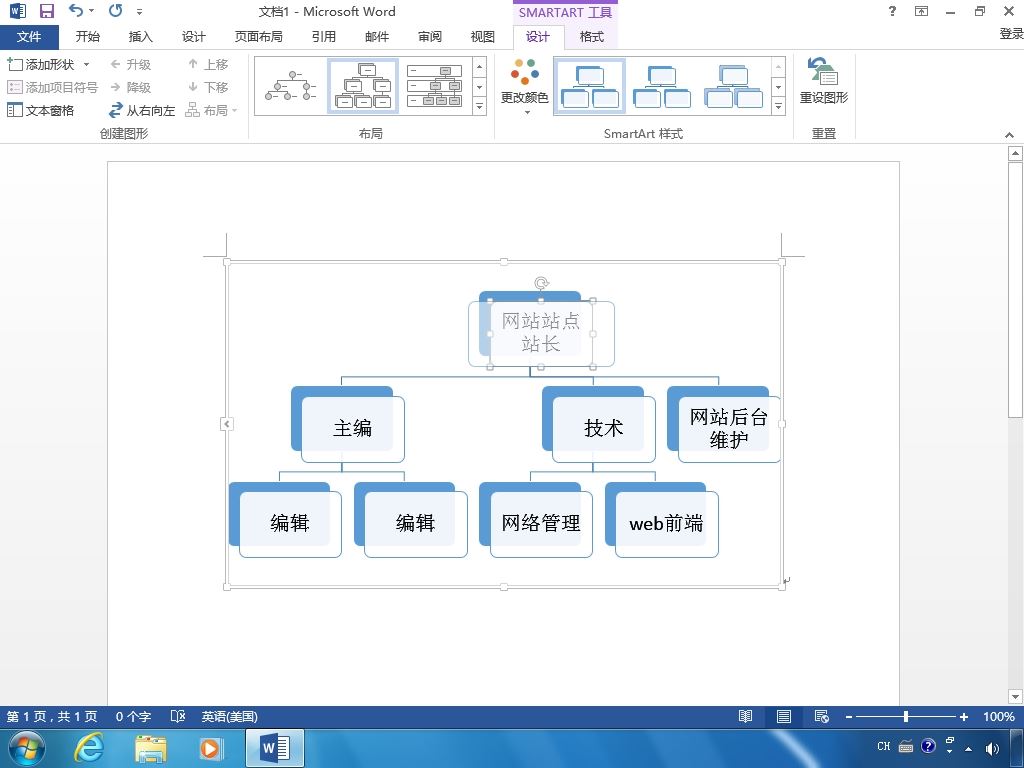Image resolution: width=1024 pixels, height=768 pixels.
Task: Select the 网络管理 shape
Action: [541, 523]
